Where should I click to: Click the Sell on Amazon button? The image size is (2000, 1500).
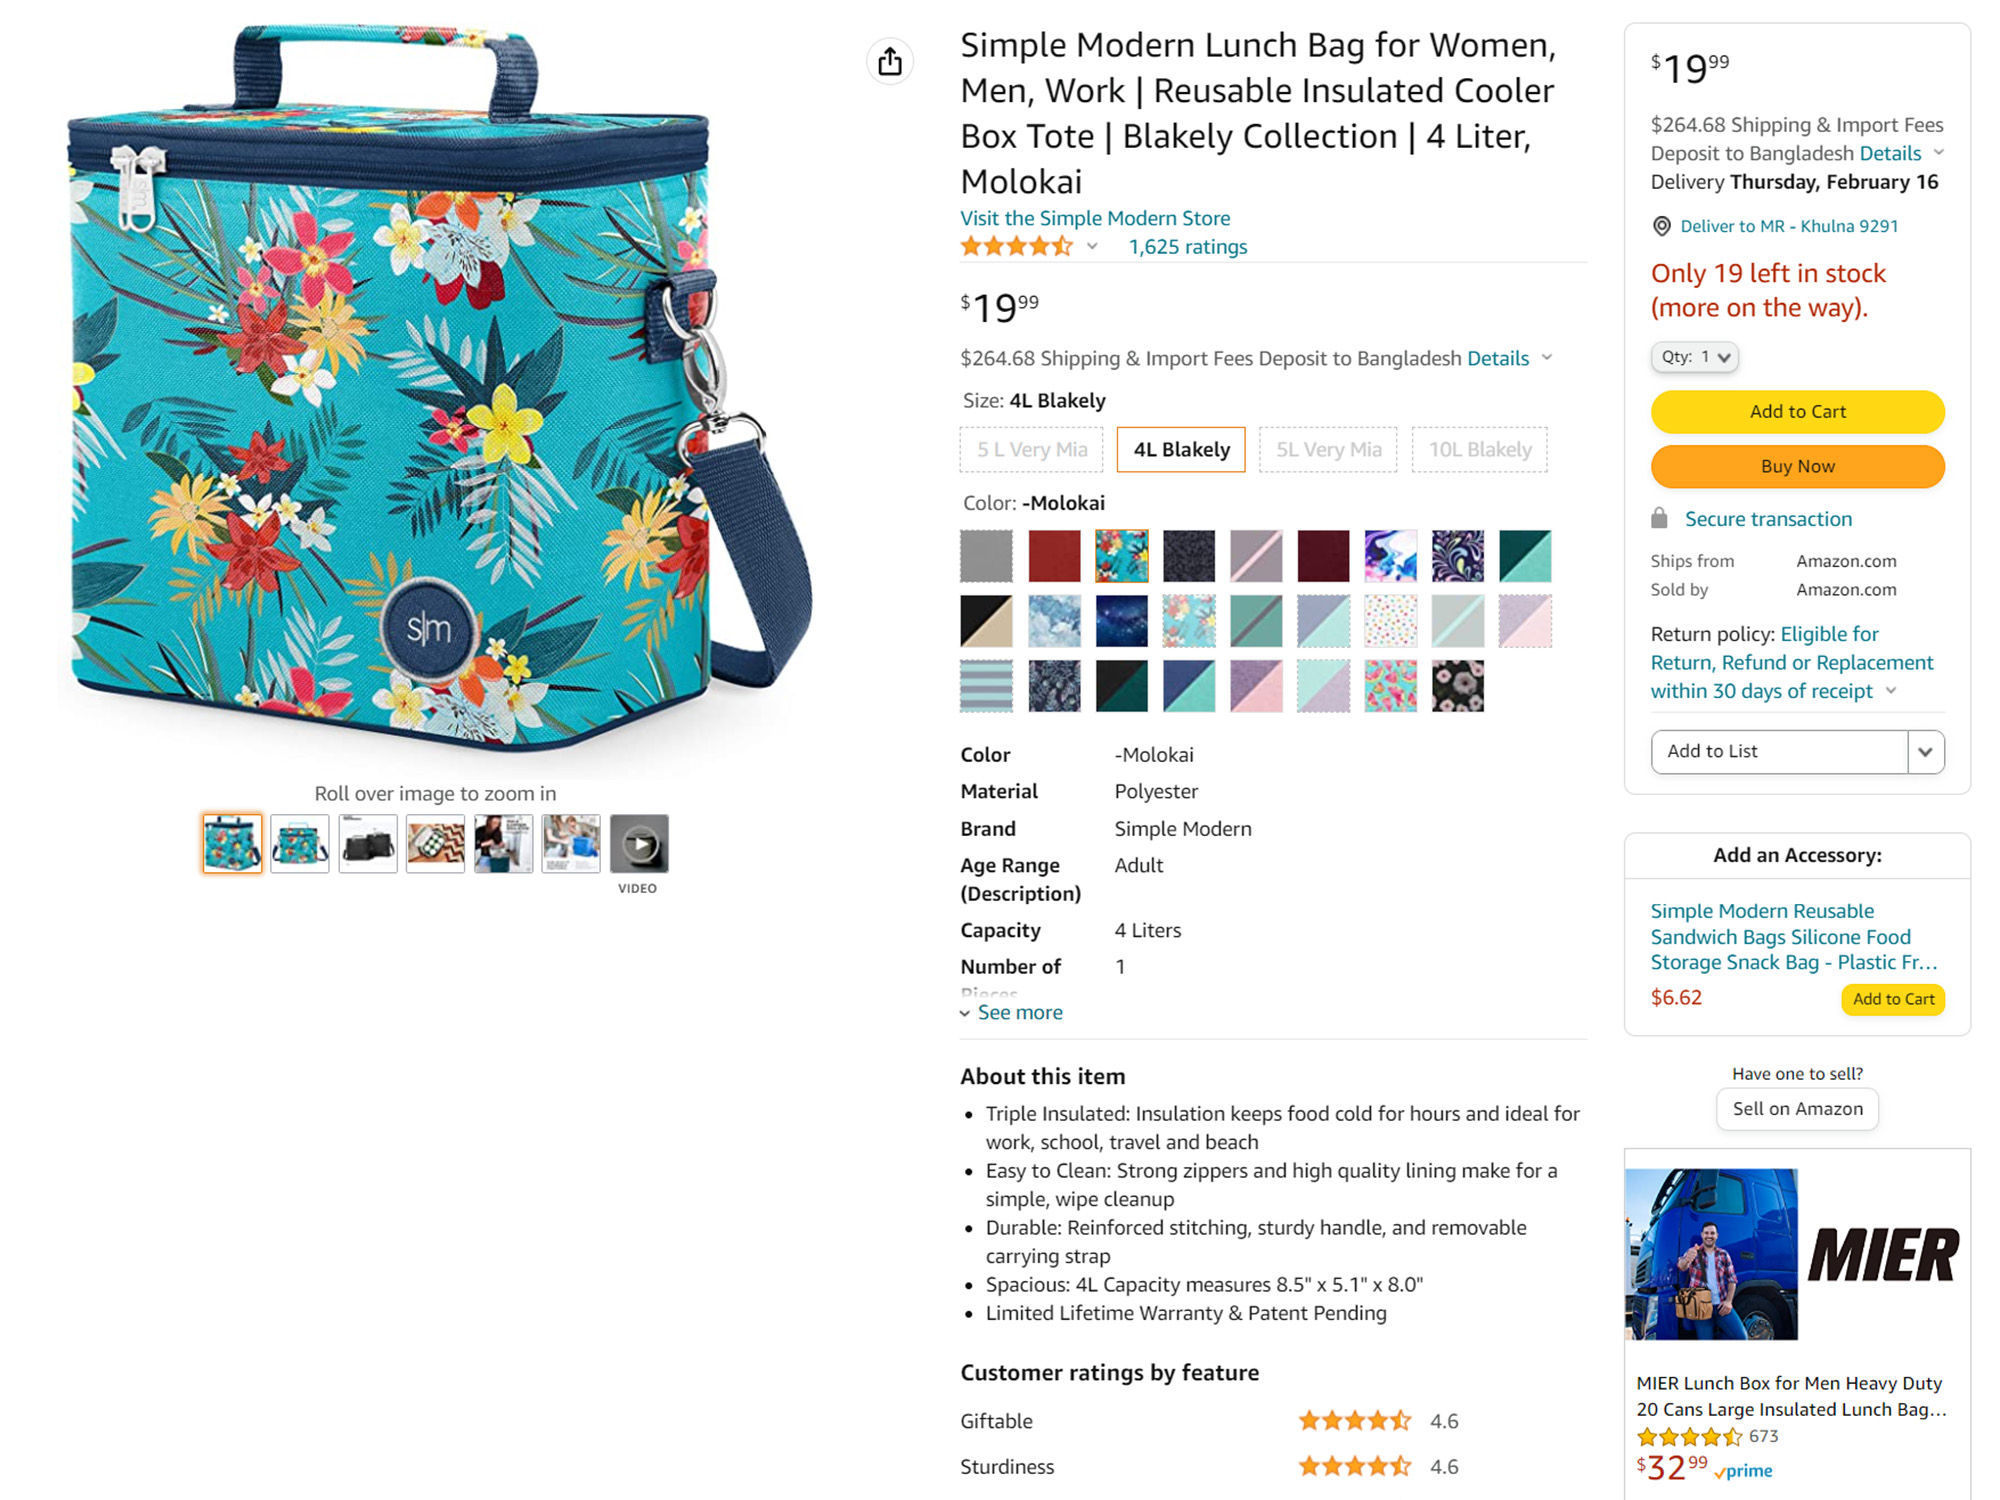click(x=1797, y=1109)
